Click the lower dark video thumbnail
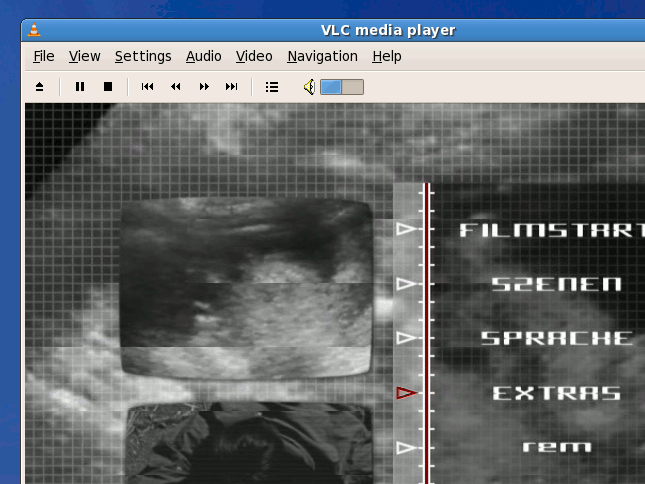The image size is (645, 484). click(x=249, y=443)
